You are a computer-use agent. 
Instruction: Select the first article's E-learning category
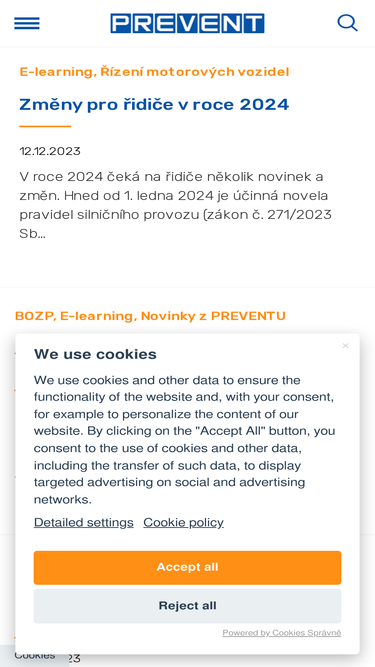click(x=56, y=72)
